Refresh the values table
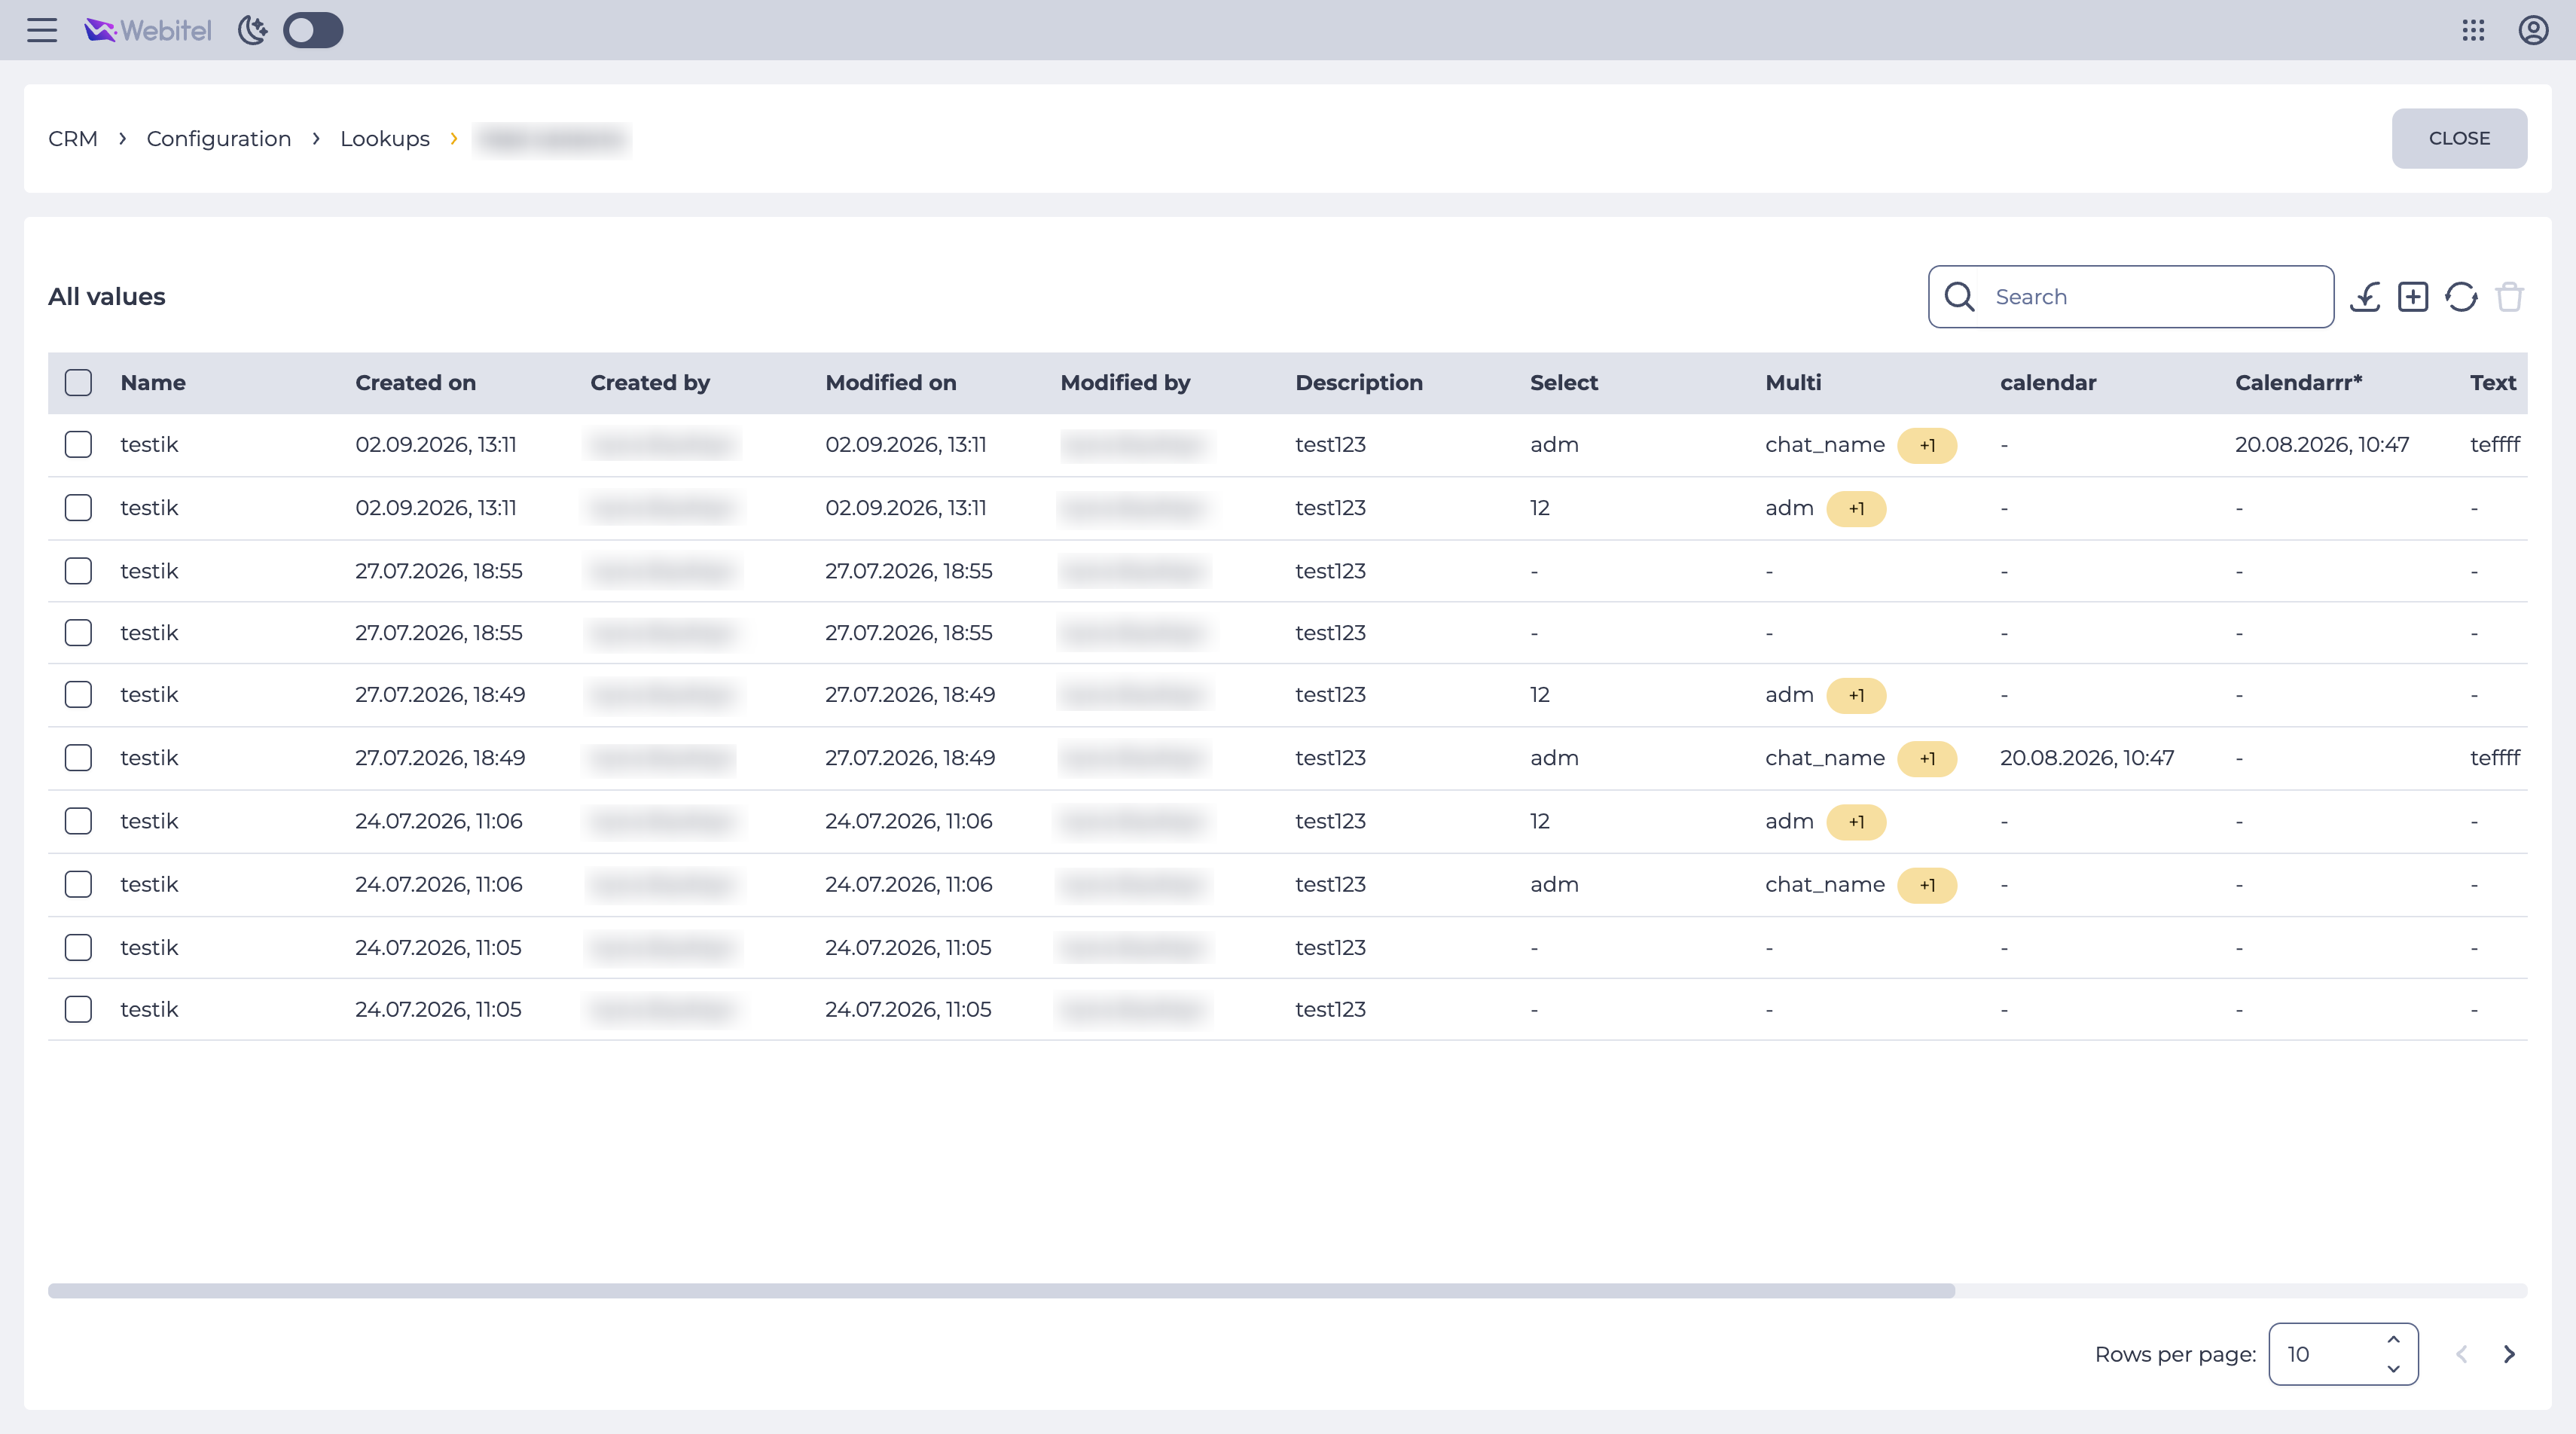Viewport: 2576px width, 1434px height. (x=2461, y=297)
